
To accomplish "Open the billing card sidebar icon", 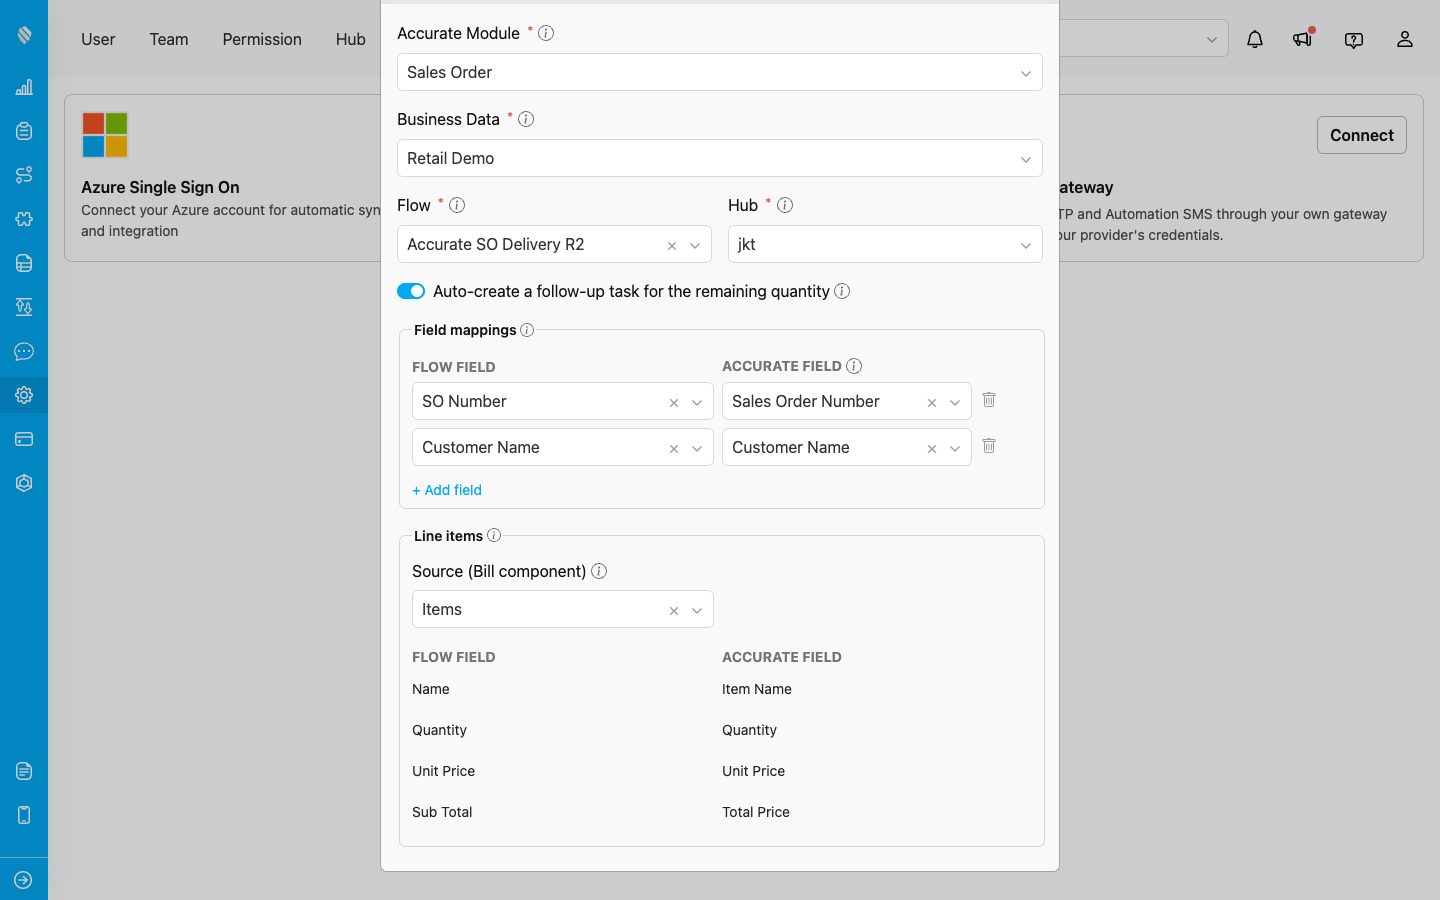I will tap(24, 439).
